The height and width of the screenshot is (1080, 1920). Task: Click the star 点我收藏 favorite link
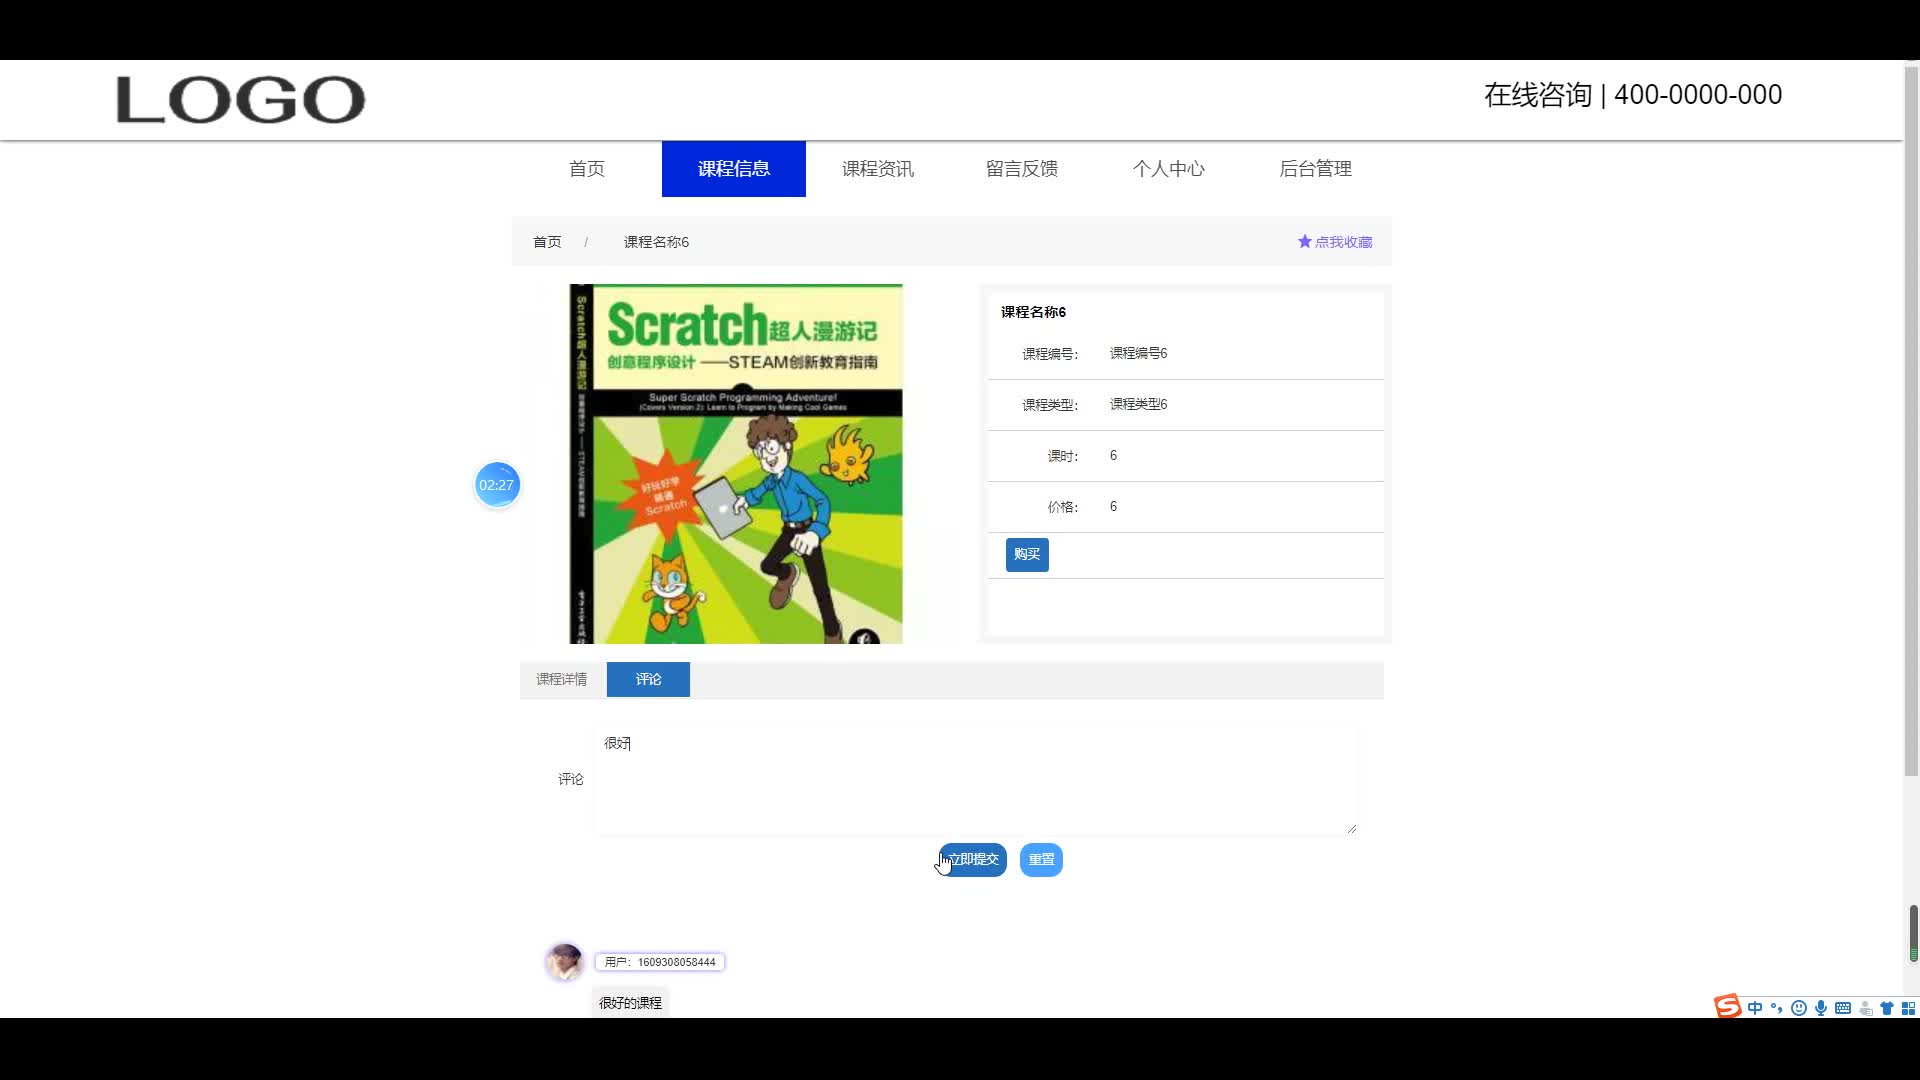coord(1334,242)
